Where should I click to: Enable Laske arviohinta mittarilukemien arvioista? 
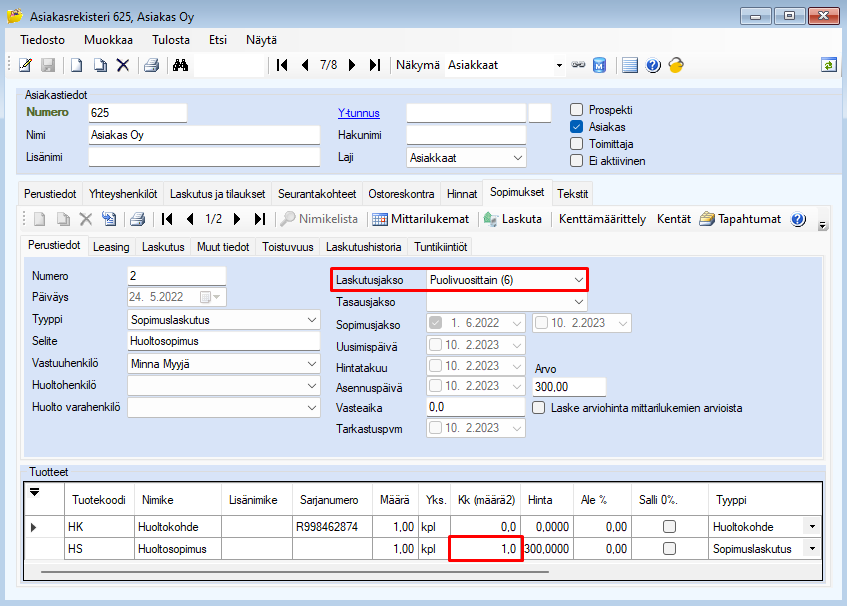539,408
